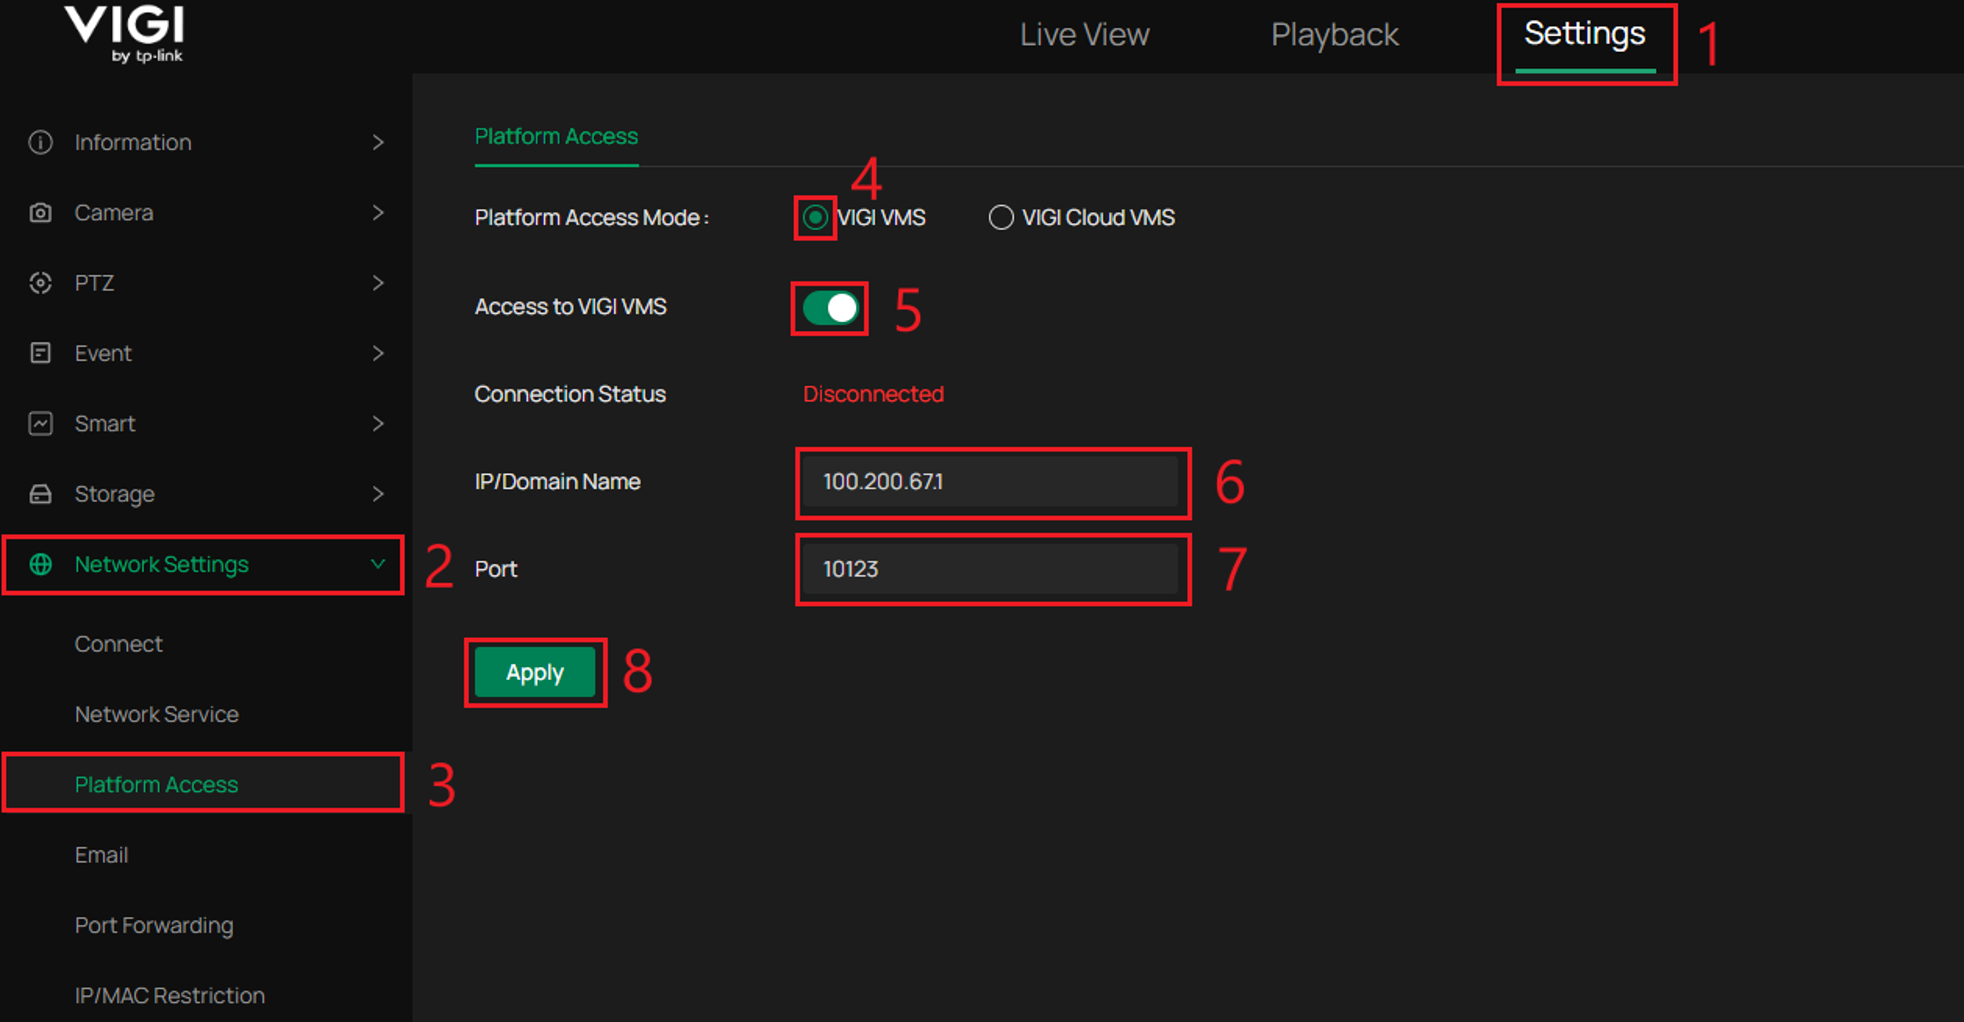
Task: Open the IP/MAC Restriction submenu item
Action: [170, 995]
